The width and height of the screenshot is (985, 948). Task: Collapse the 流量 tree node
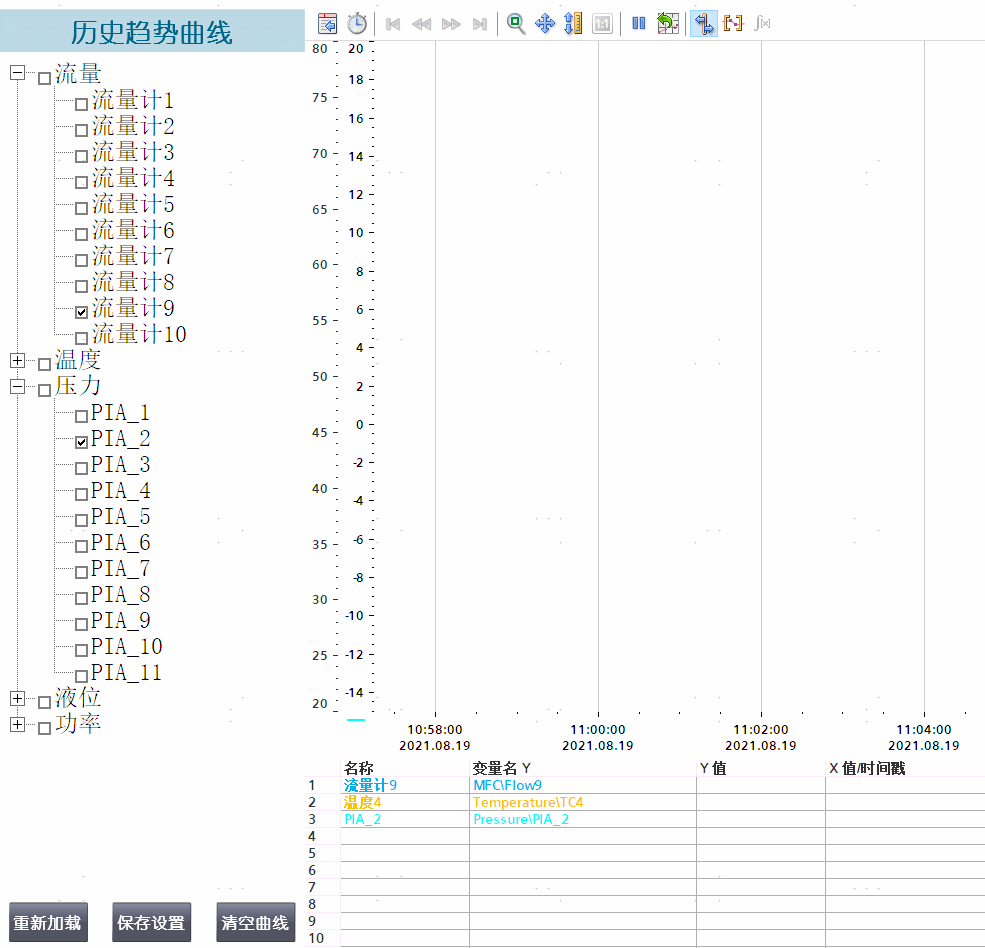[18, 73]
